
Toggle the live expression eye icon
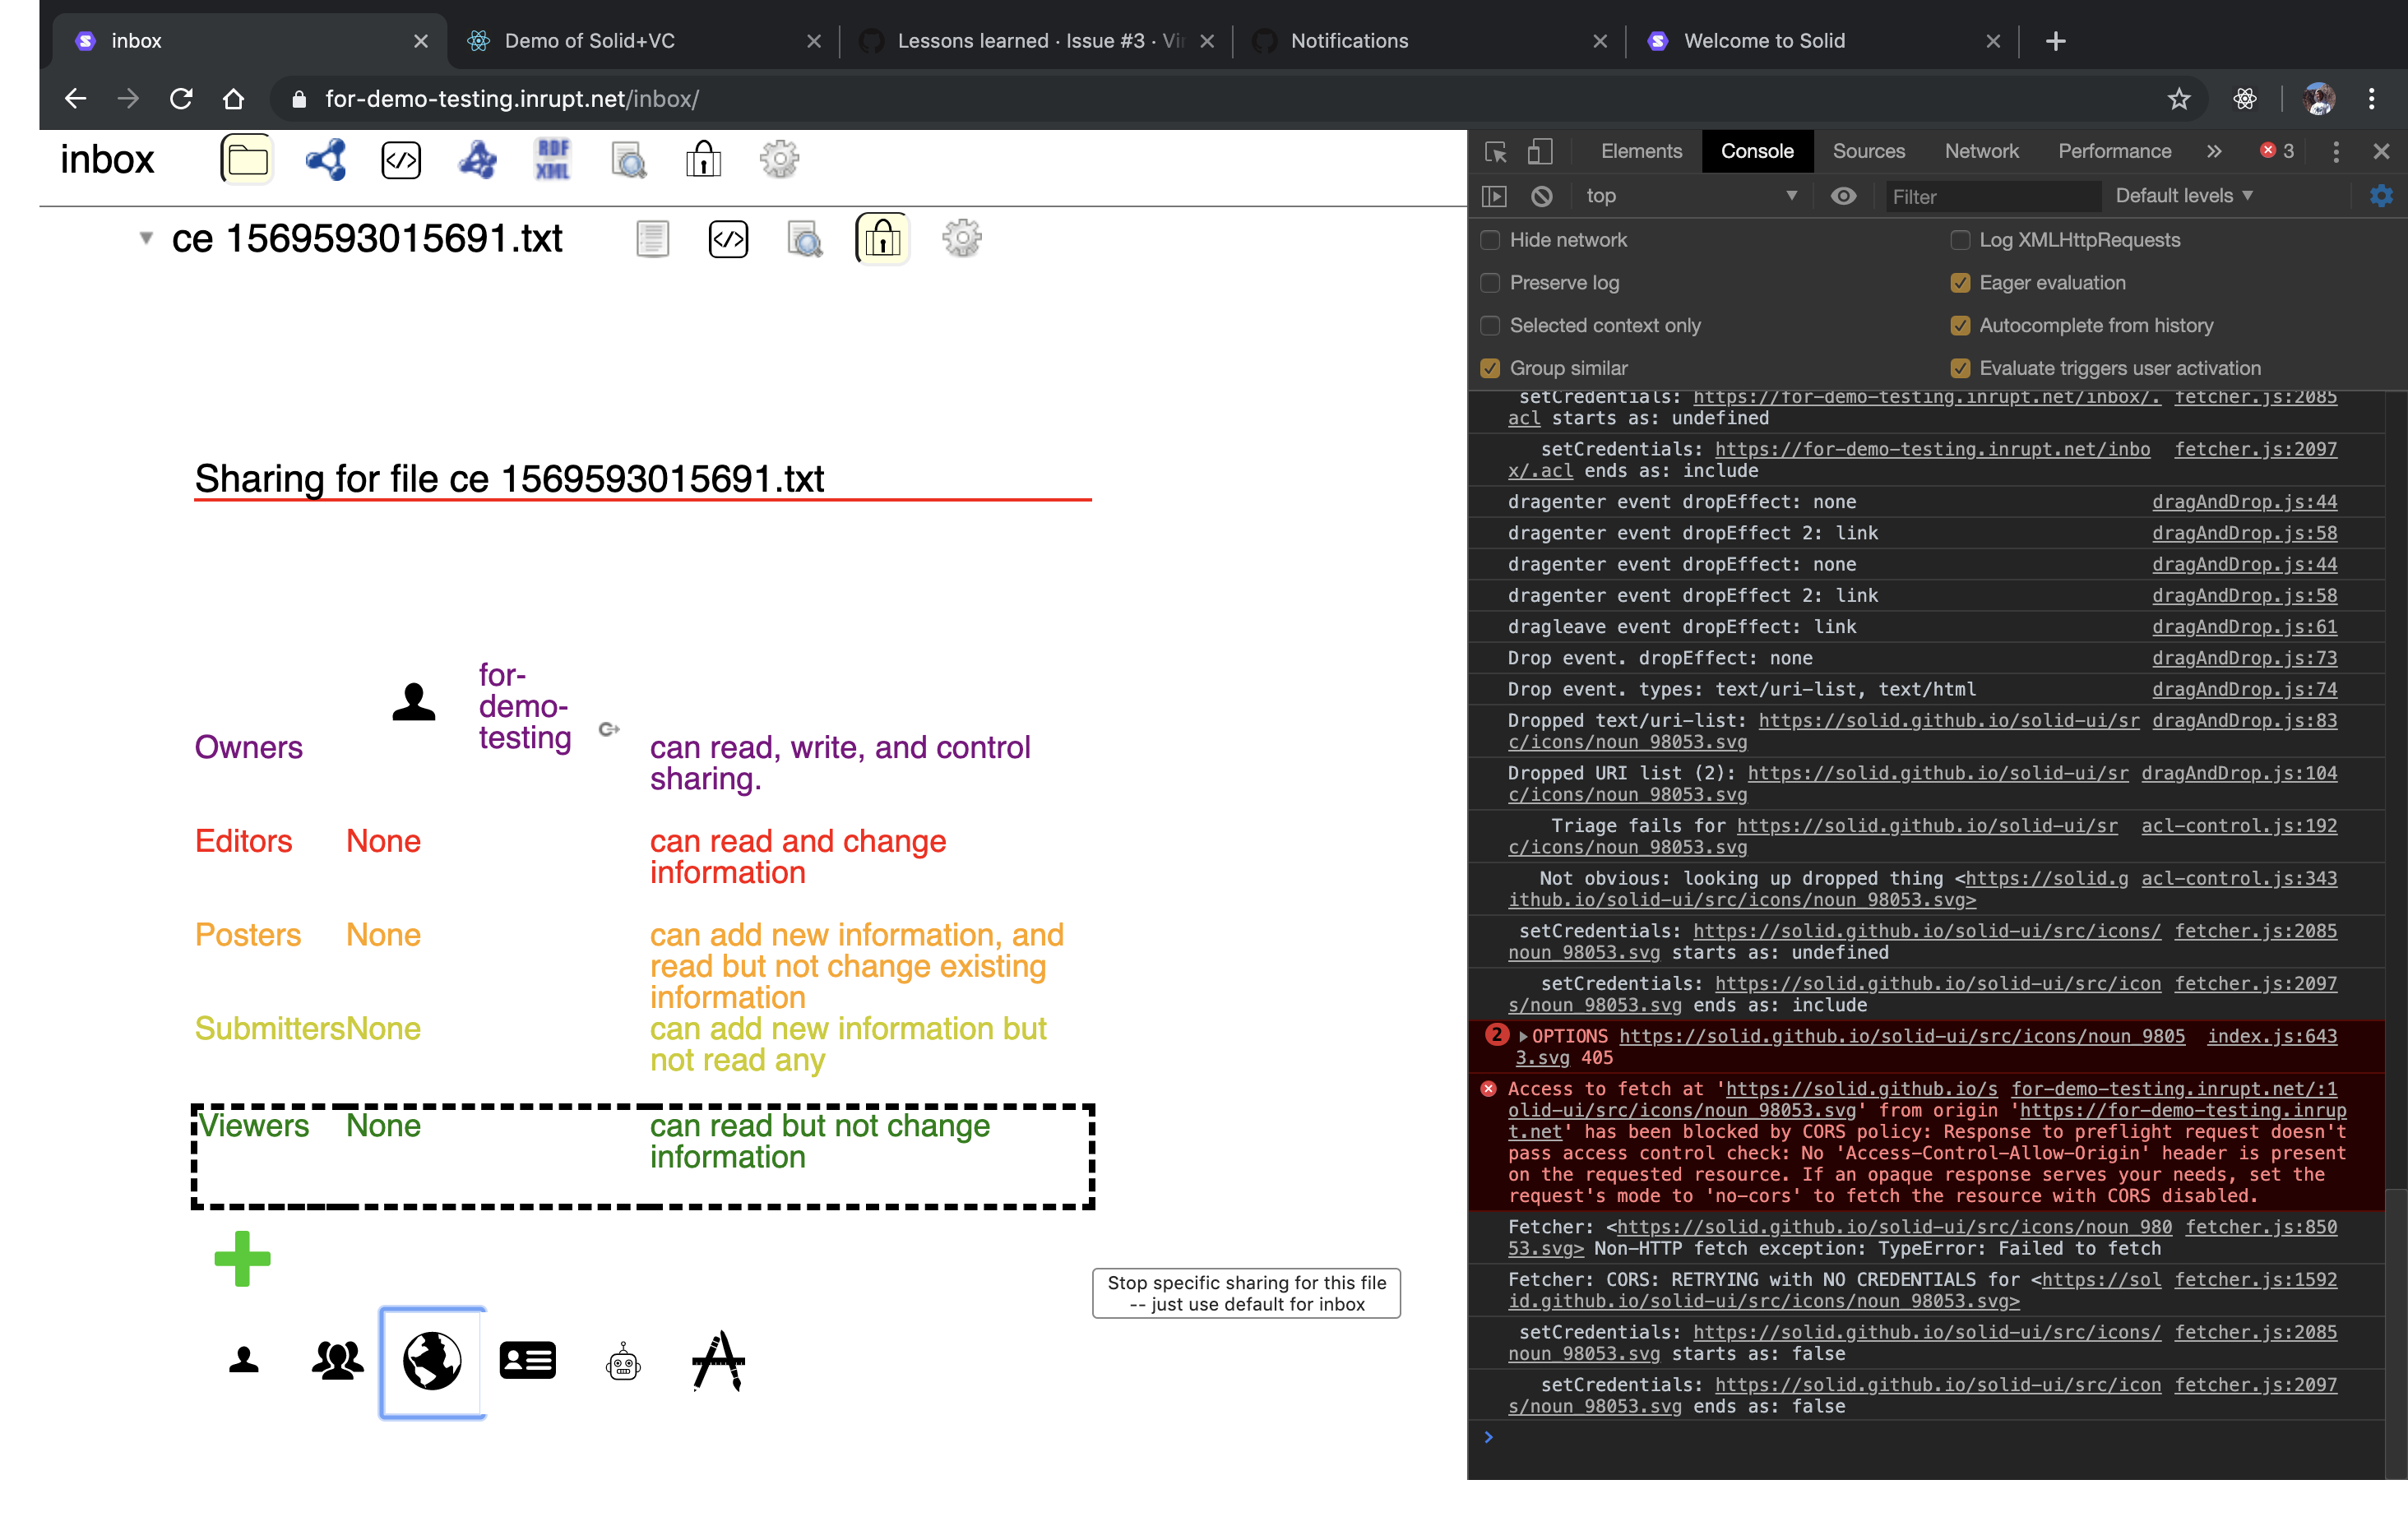coord(1843,196)
